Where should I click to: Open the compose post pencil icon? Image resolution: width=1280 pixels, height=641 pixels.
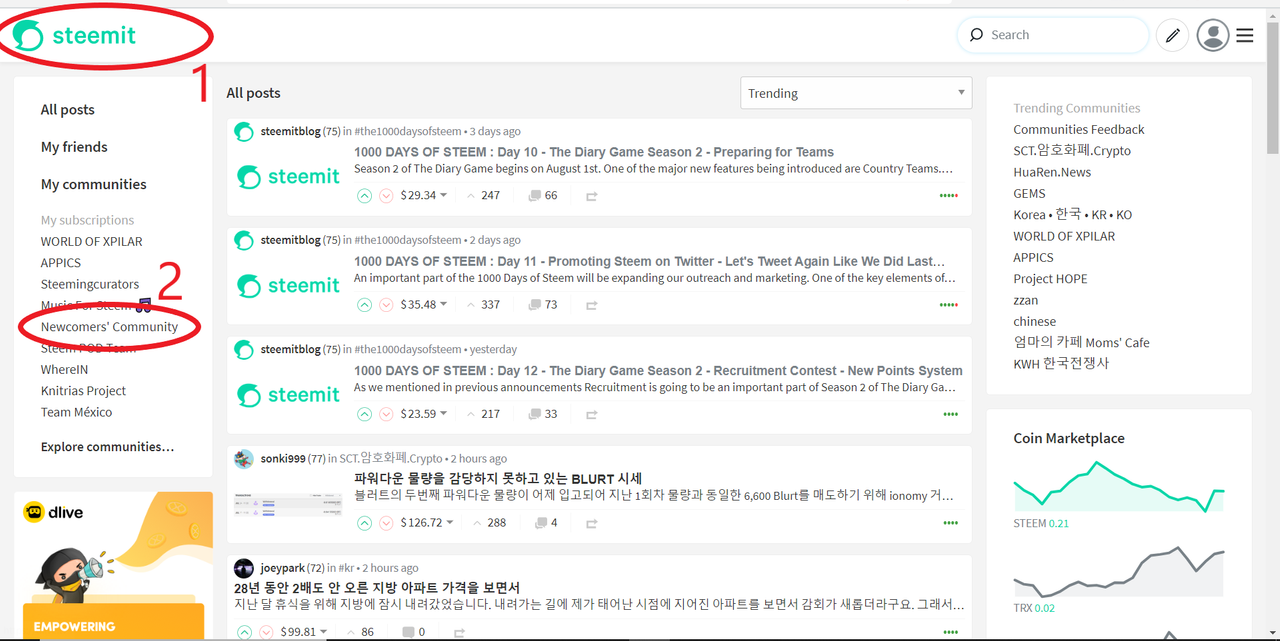coord(1173,35)
